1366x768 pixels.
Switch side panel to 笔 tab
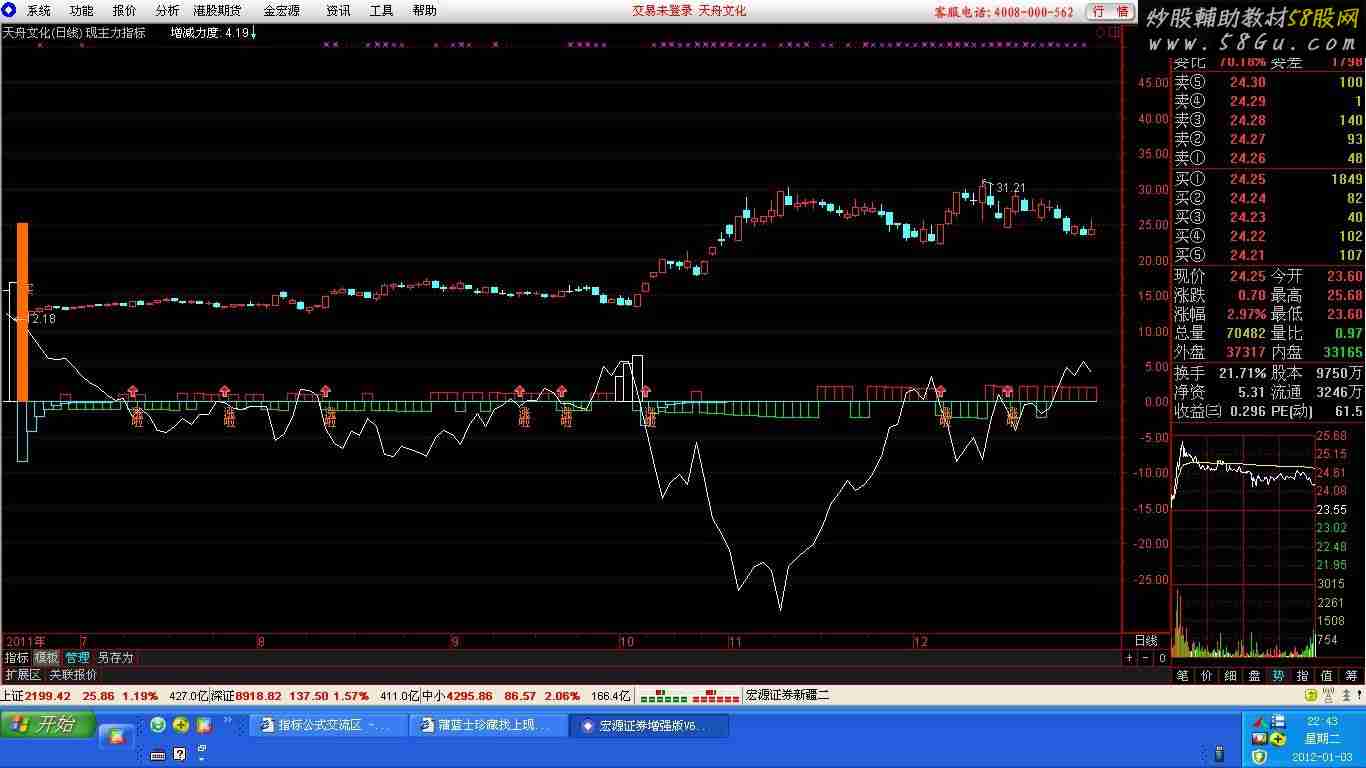1182,676
